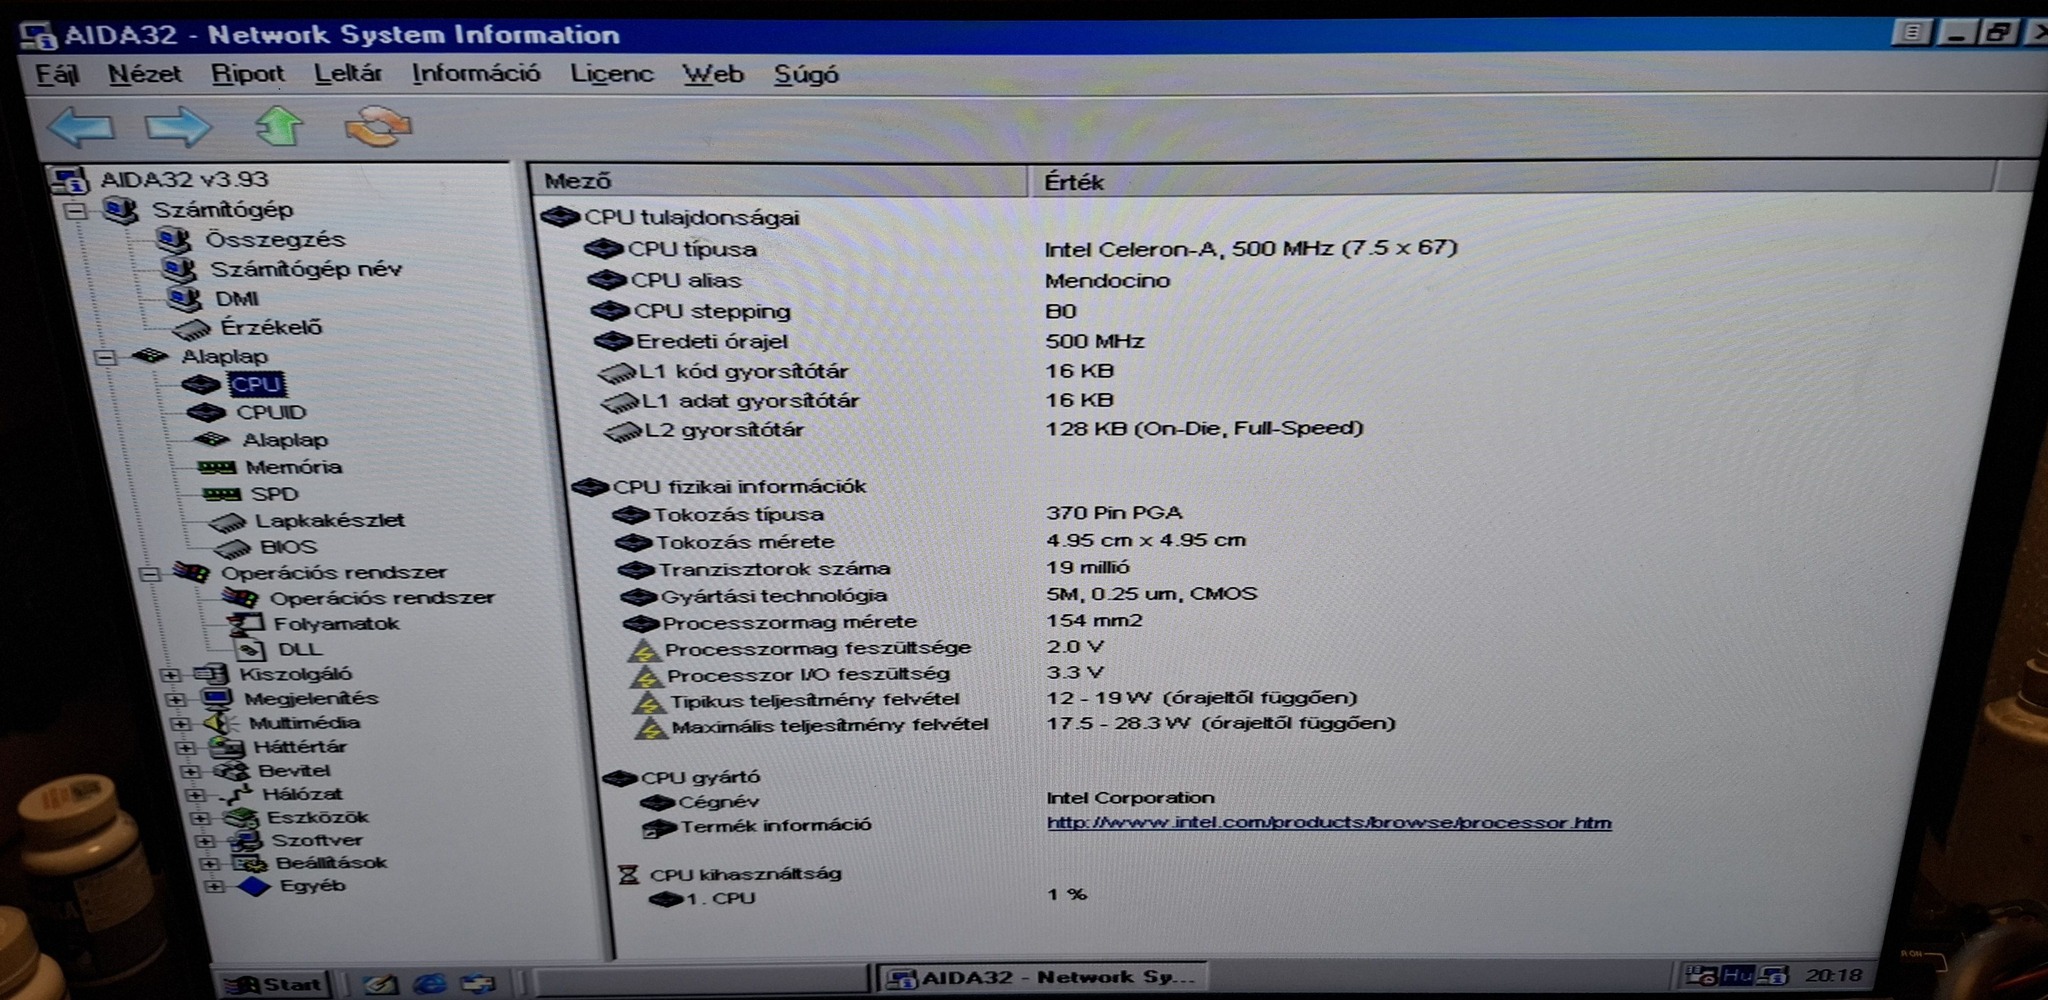2048x1000 pixels.
Task: Click the "Mendocino" CPU alias value
Action: coord(1107,281)
